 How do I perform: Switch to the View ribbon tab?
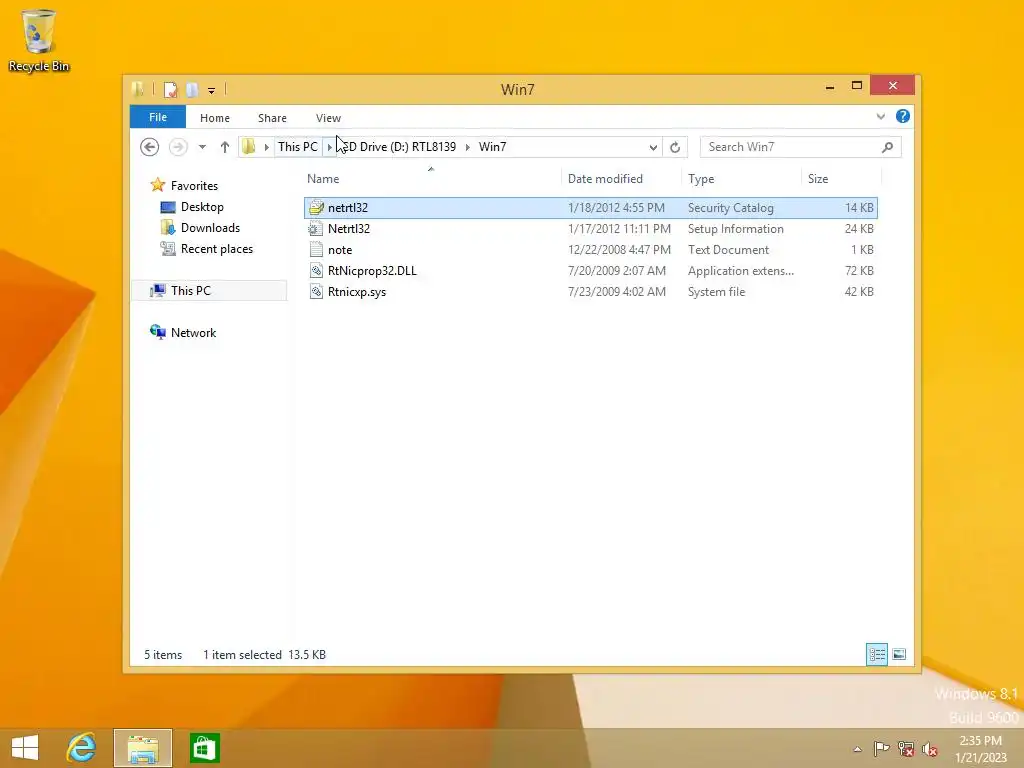click(x=328, y=118)
